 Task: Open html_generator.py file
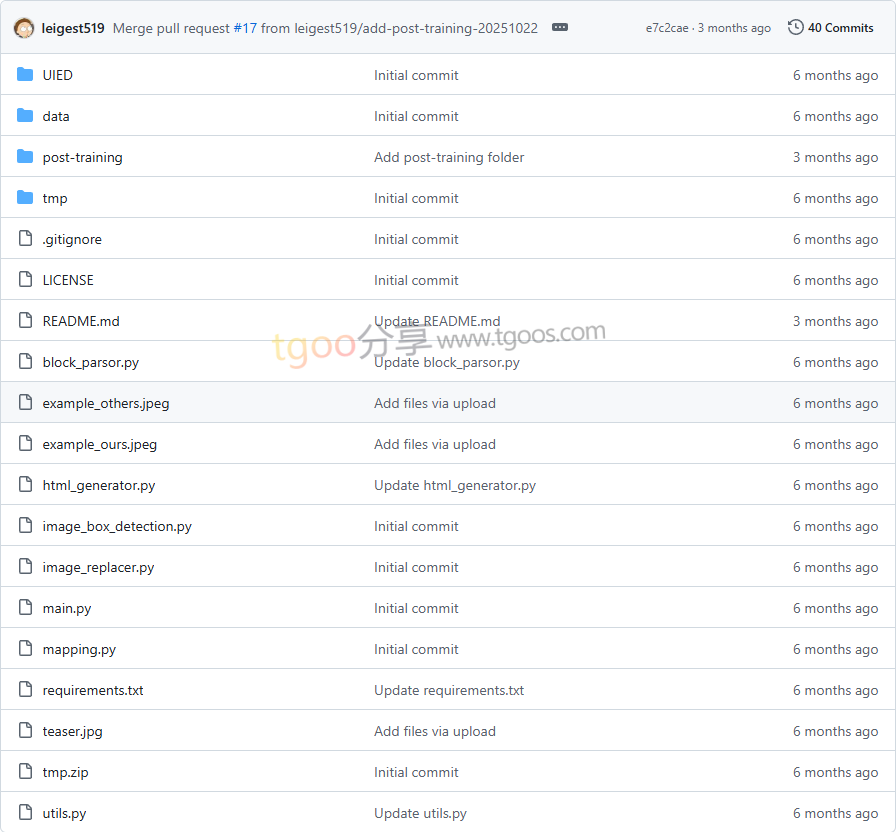(x=99, y=485)
